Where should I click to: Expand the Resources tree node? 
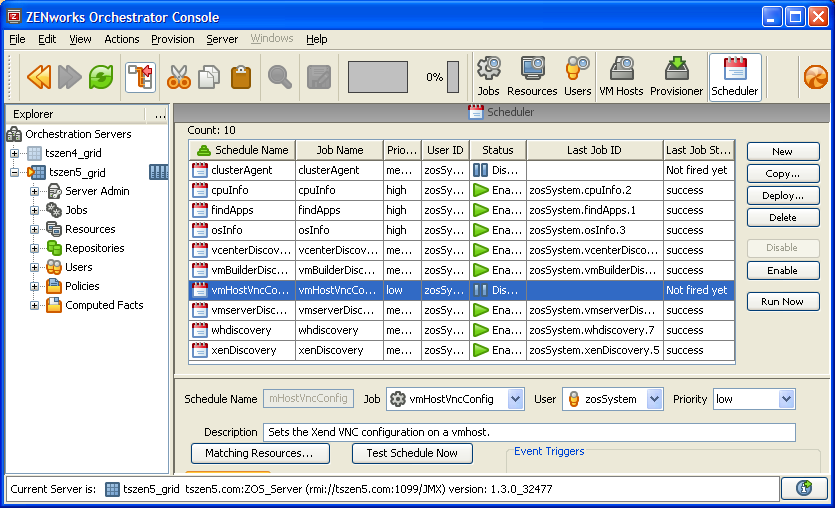click(34, 230)
